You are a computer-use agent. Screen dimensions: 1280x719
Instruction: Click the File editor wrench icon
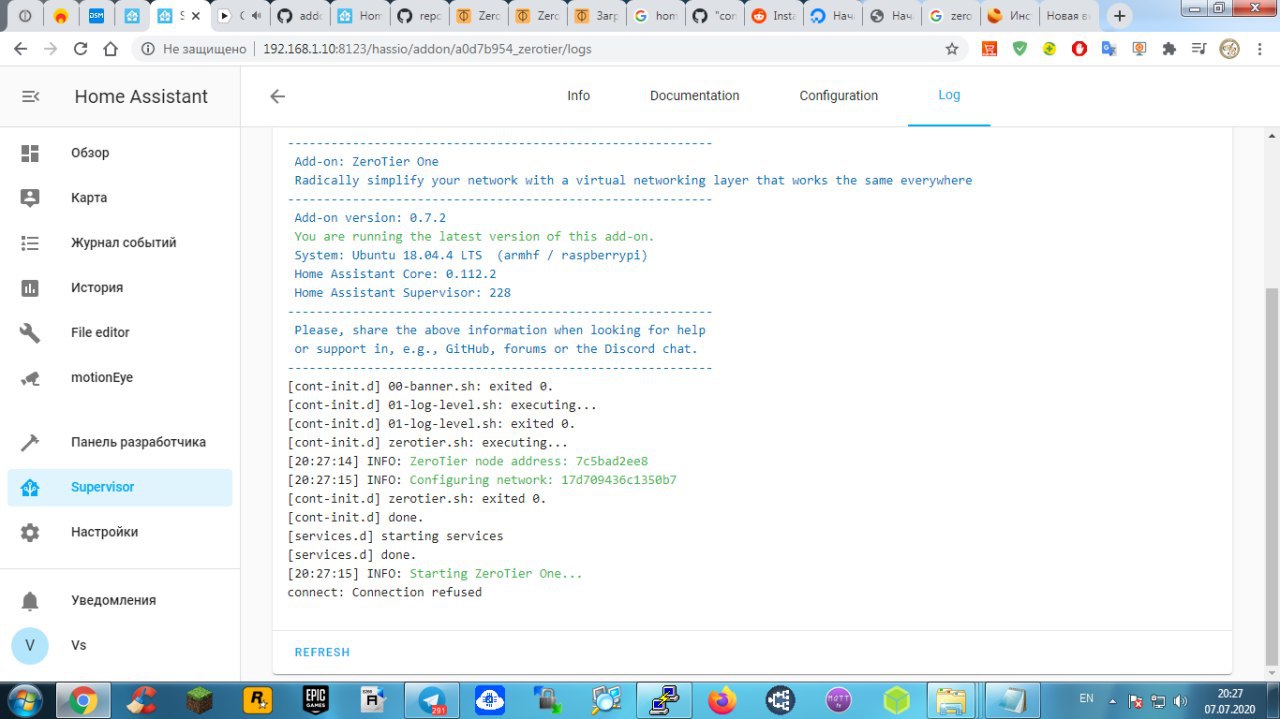click(x=30, y=333)
